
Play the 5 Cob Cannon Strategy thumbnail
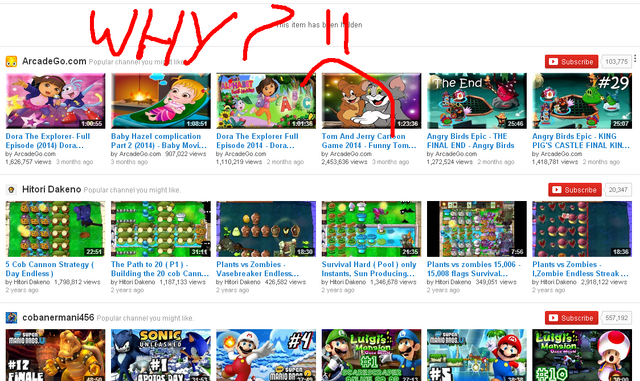(56, 229)
